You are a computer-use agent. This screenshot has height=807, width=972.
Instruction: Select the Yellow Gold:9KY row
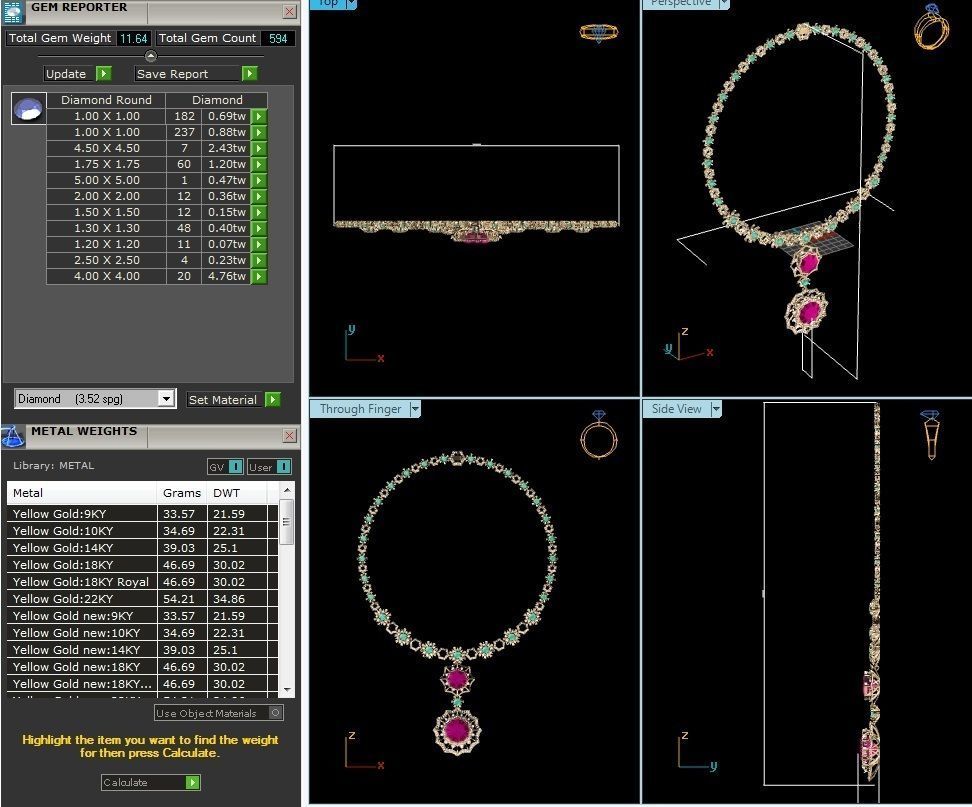[x=143, y=514]
